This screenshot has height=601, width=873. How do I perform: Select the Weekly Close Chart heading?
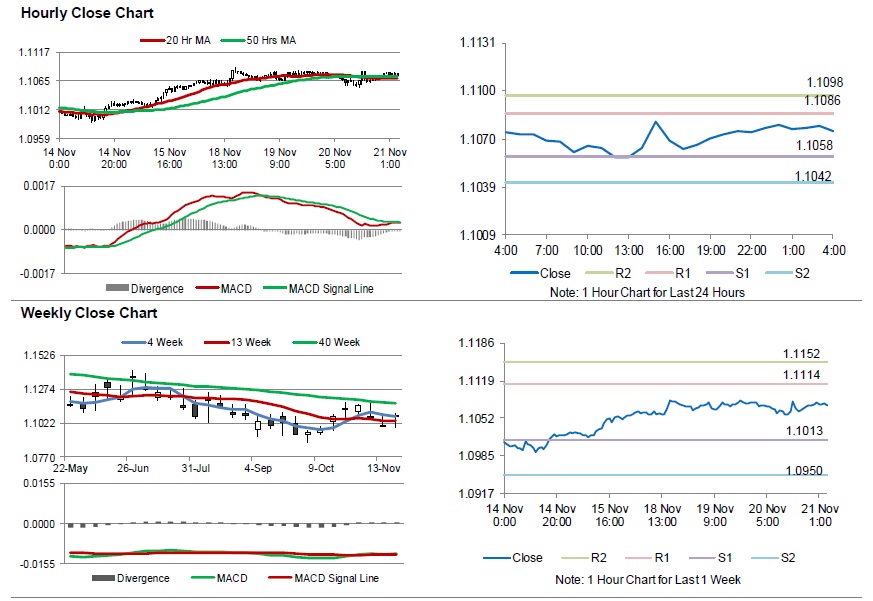click(x=89, y=313)
